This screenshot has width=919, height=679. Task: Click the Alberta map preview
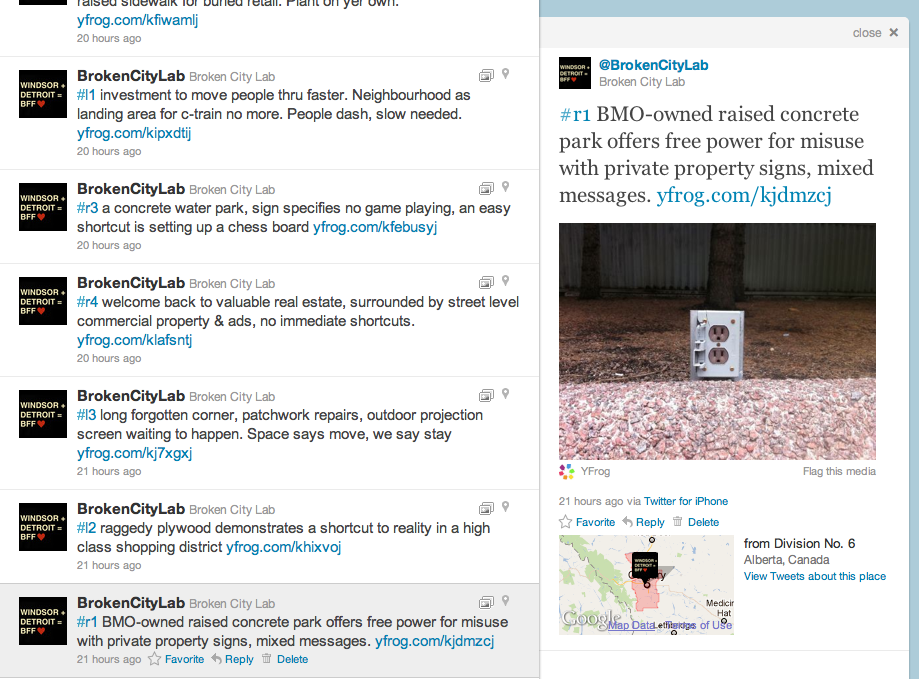click(646, 585)
